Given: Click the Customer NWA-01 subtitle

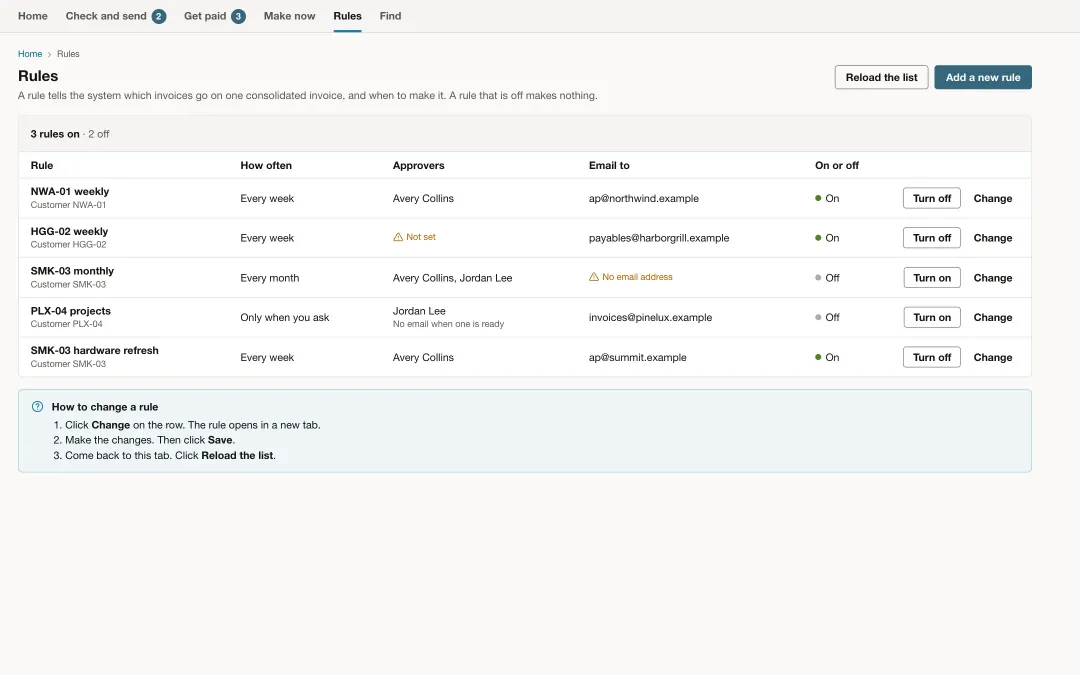Looking at the screenshot, I should tap(68, 205).
